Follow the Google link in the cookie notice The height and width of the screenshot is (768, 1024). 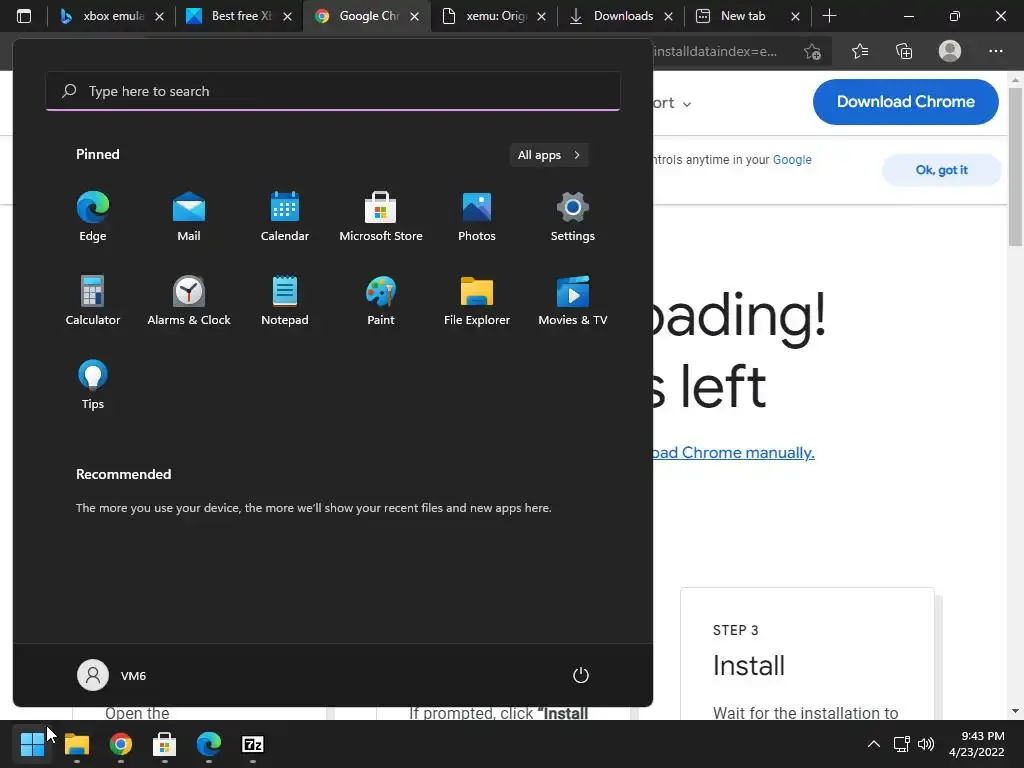coord(792,159)
